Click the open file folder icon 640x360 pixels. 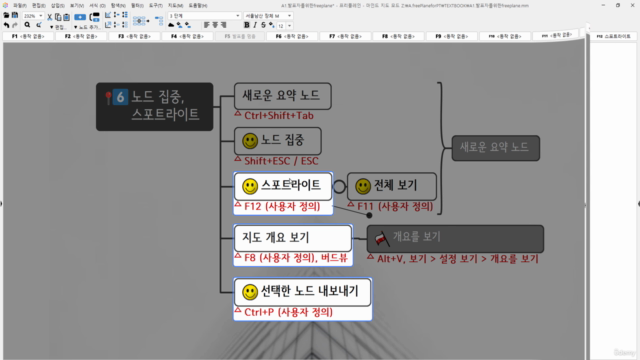6,16
